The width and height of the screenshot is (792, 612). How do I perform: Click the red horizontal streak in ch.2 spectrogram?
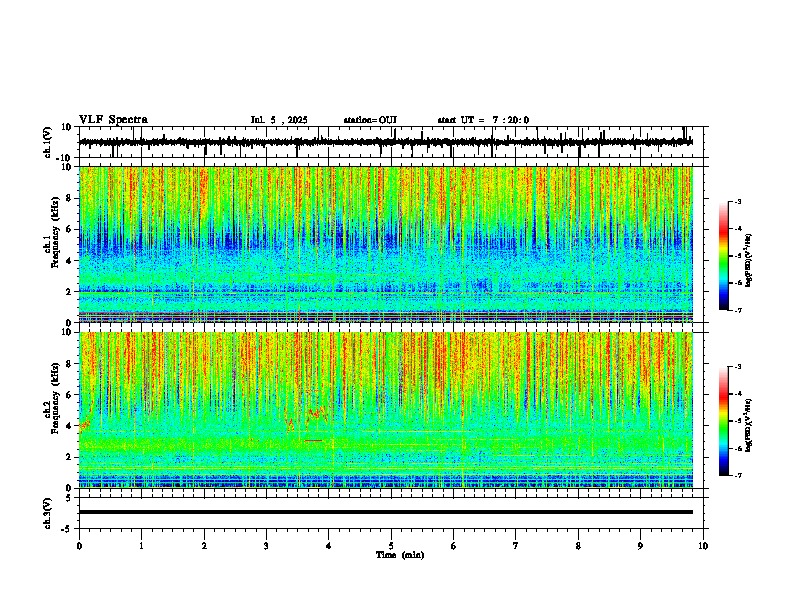313,441
